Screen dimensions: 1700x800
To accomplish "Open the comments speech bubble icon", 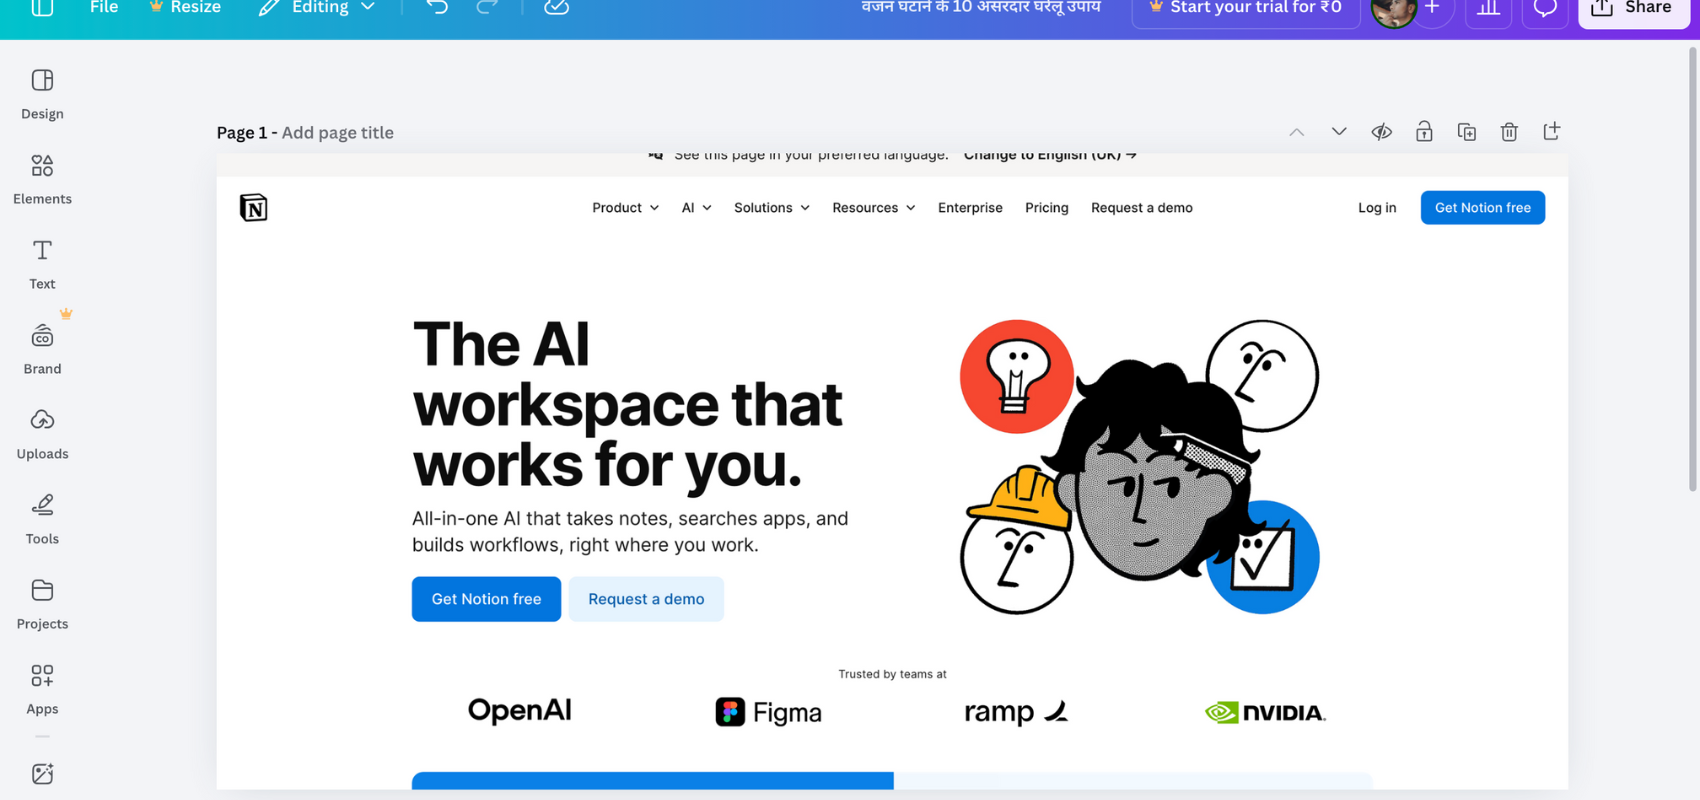I will [x=1545, y=10].
